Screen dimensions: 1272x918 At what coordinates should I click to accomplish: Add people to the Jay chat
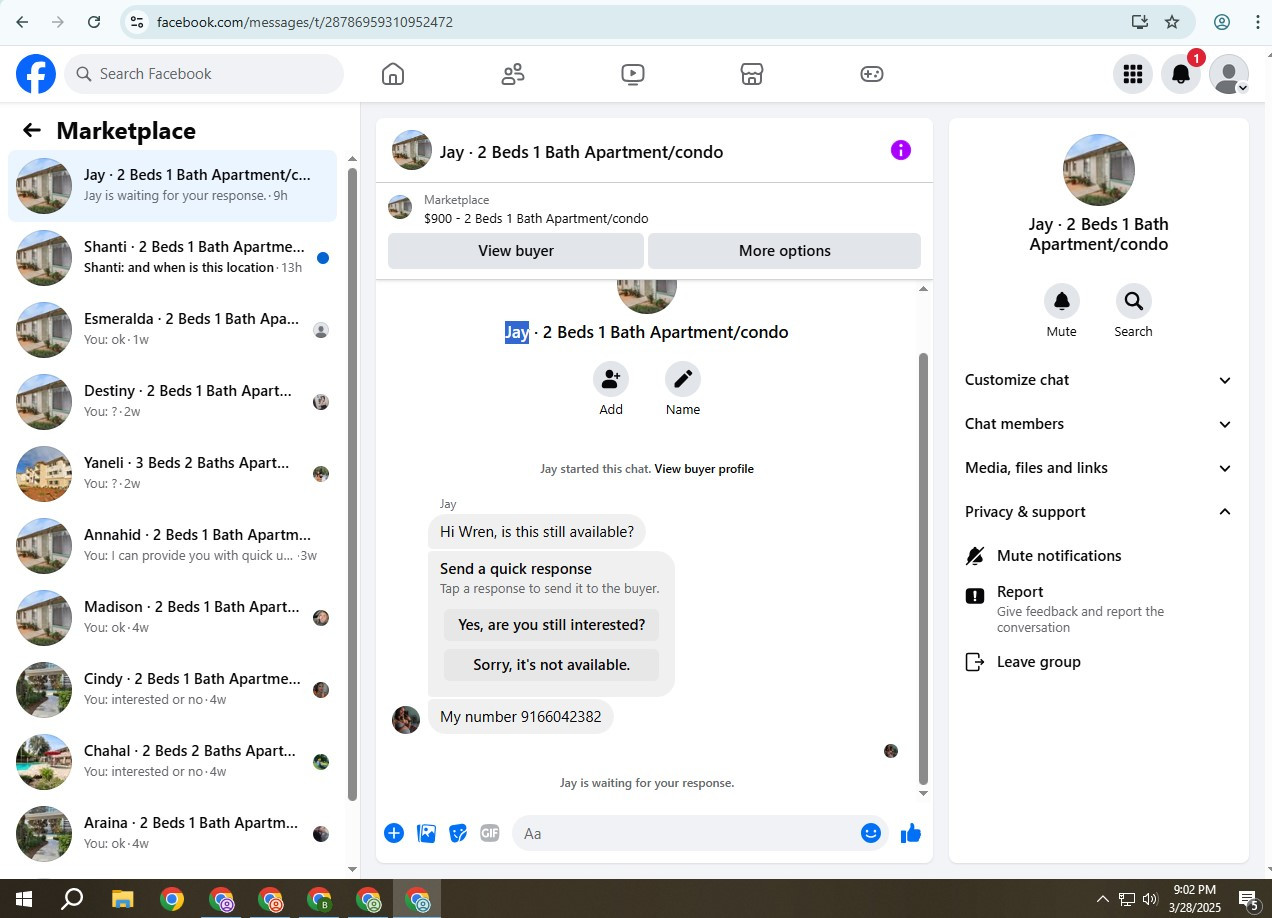pos(611,379)
